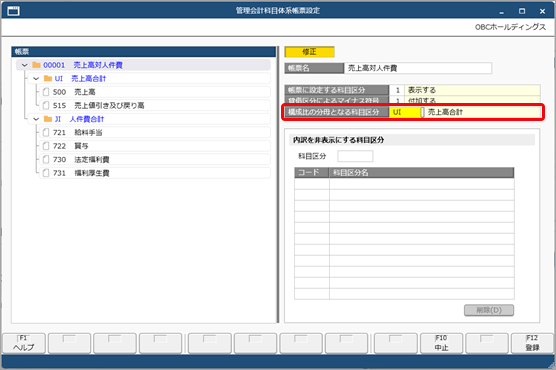Click the document icon for 721 給料手当

pyautogui.click(x=46, y=133)
